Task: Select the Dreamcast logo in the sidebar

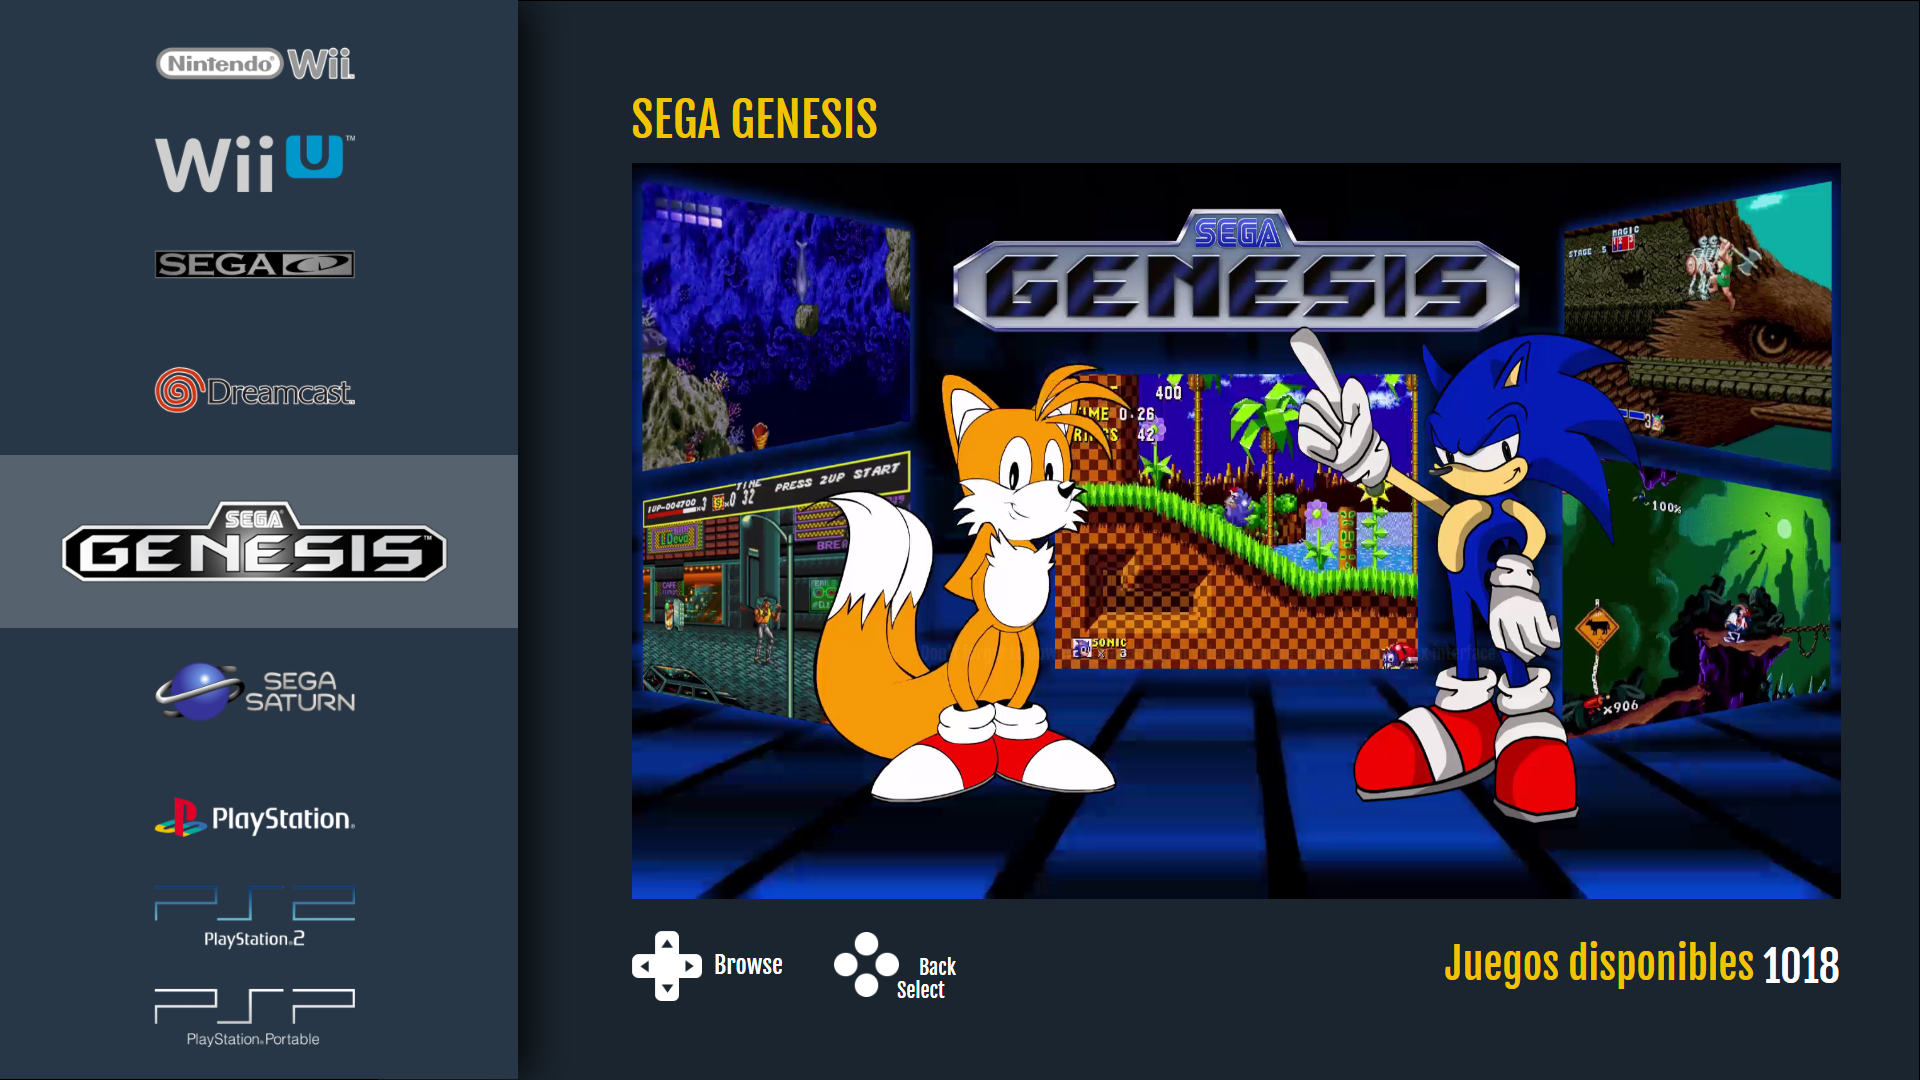Action: [x=255, y=390]
